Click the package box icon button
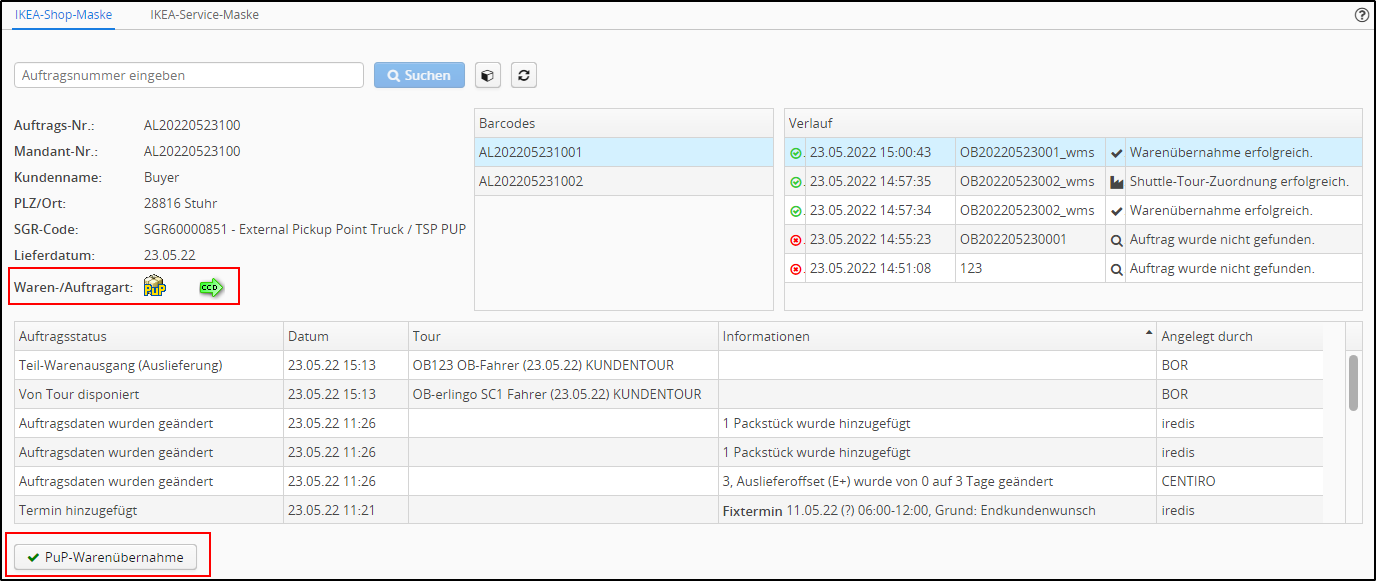The height and width of the screenshot is (581, 1376). [x=487, y=75]
